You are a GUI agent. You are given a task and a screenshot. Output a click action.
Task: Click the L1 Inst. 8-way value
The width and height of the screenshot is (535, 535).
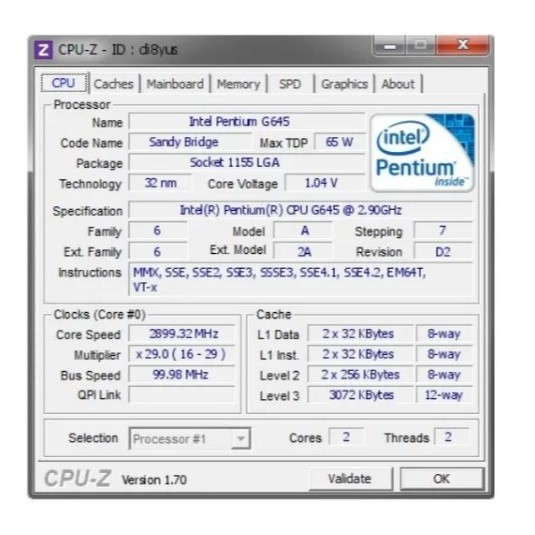point(444,354)
